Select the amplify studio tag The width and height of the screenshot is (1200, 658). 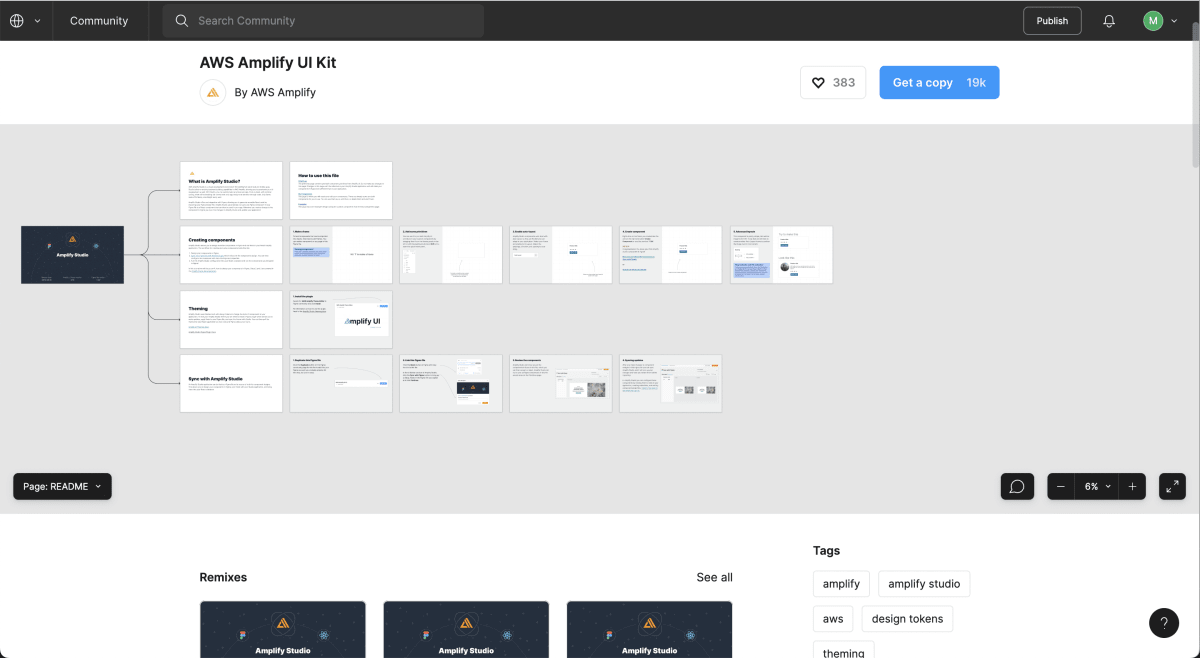pyautogui.click(x=924, y=584)
